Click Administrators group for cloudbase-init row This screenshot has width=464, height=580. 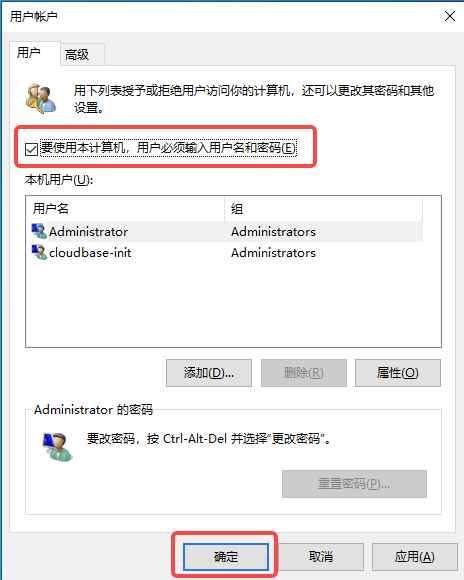(x=273, y=253)
